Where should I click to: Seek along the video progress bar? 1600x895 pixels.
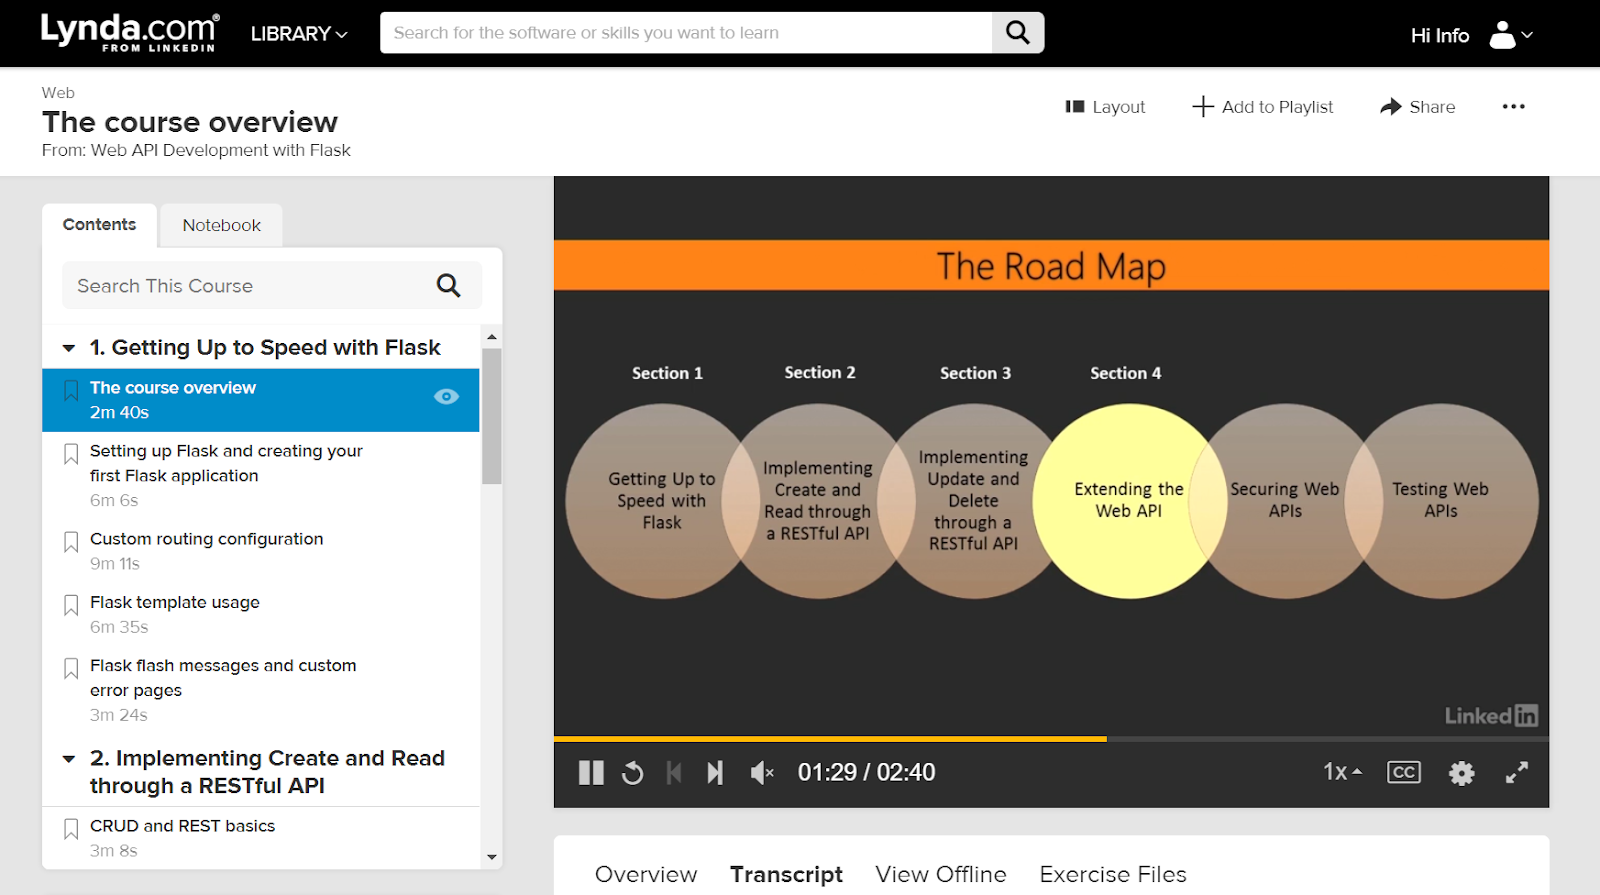pyautogui.click(x=1051, y=739)
